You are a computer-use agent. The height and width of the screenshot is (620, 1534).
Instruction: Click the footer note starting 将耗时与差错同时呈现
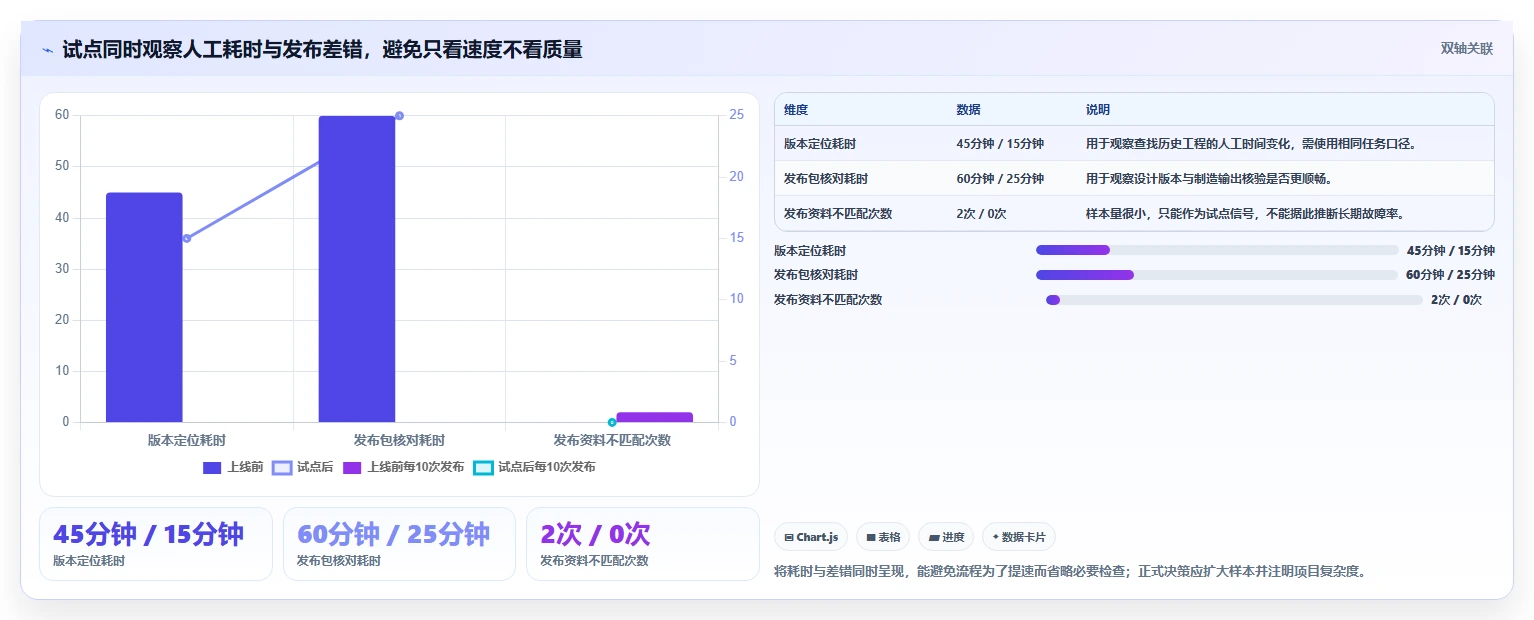1070,572
